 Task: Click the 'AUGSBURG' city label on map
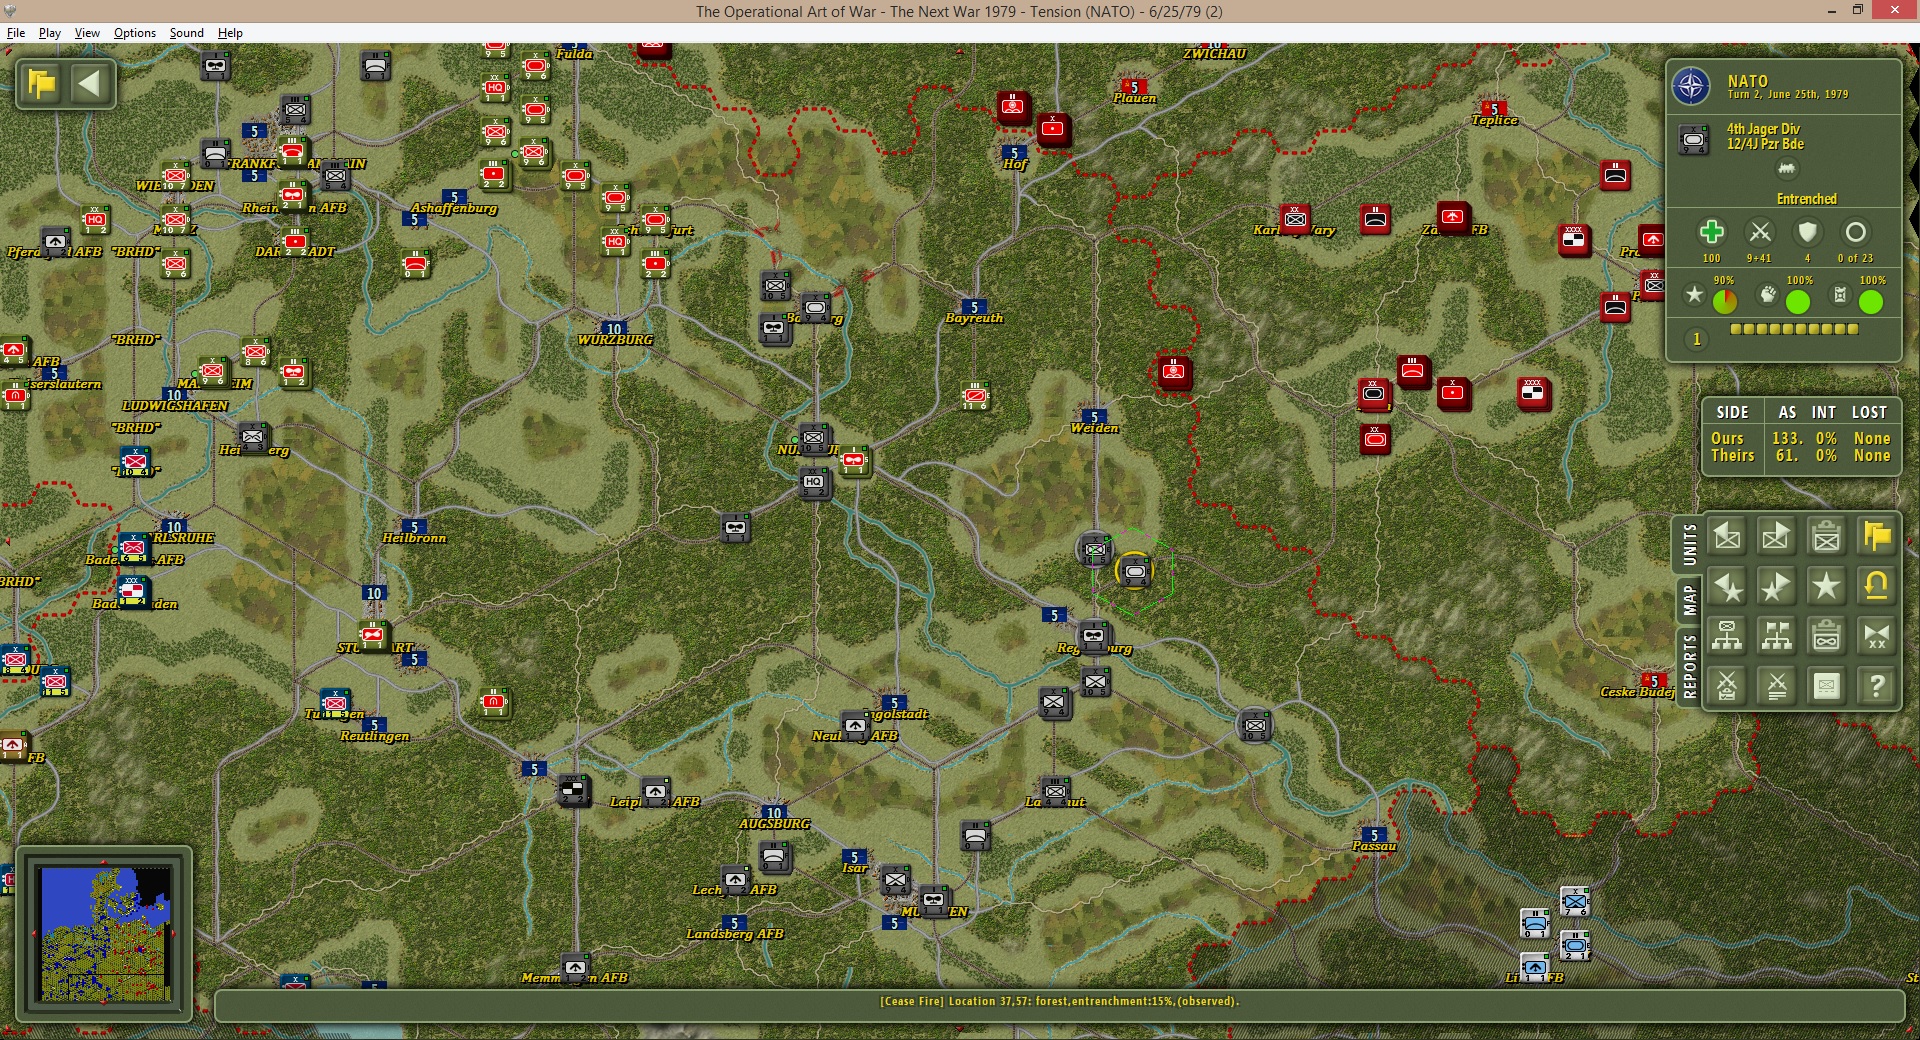(x=775, y=824)
